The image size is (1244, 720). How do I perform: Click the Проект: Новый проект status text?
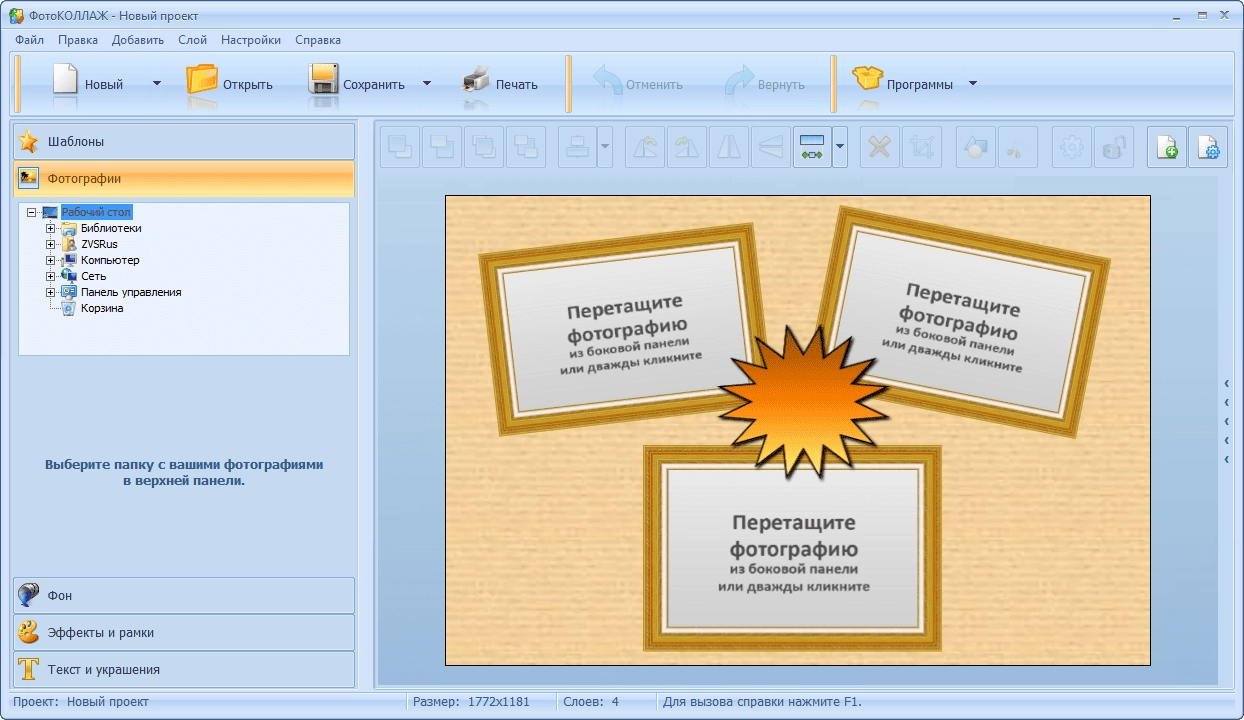(81, 702)
